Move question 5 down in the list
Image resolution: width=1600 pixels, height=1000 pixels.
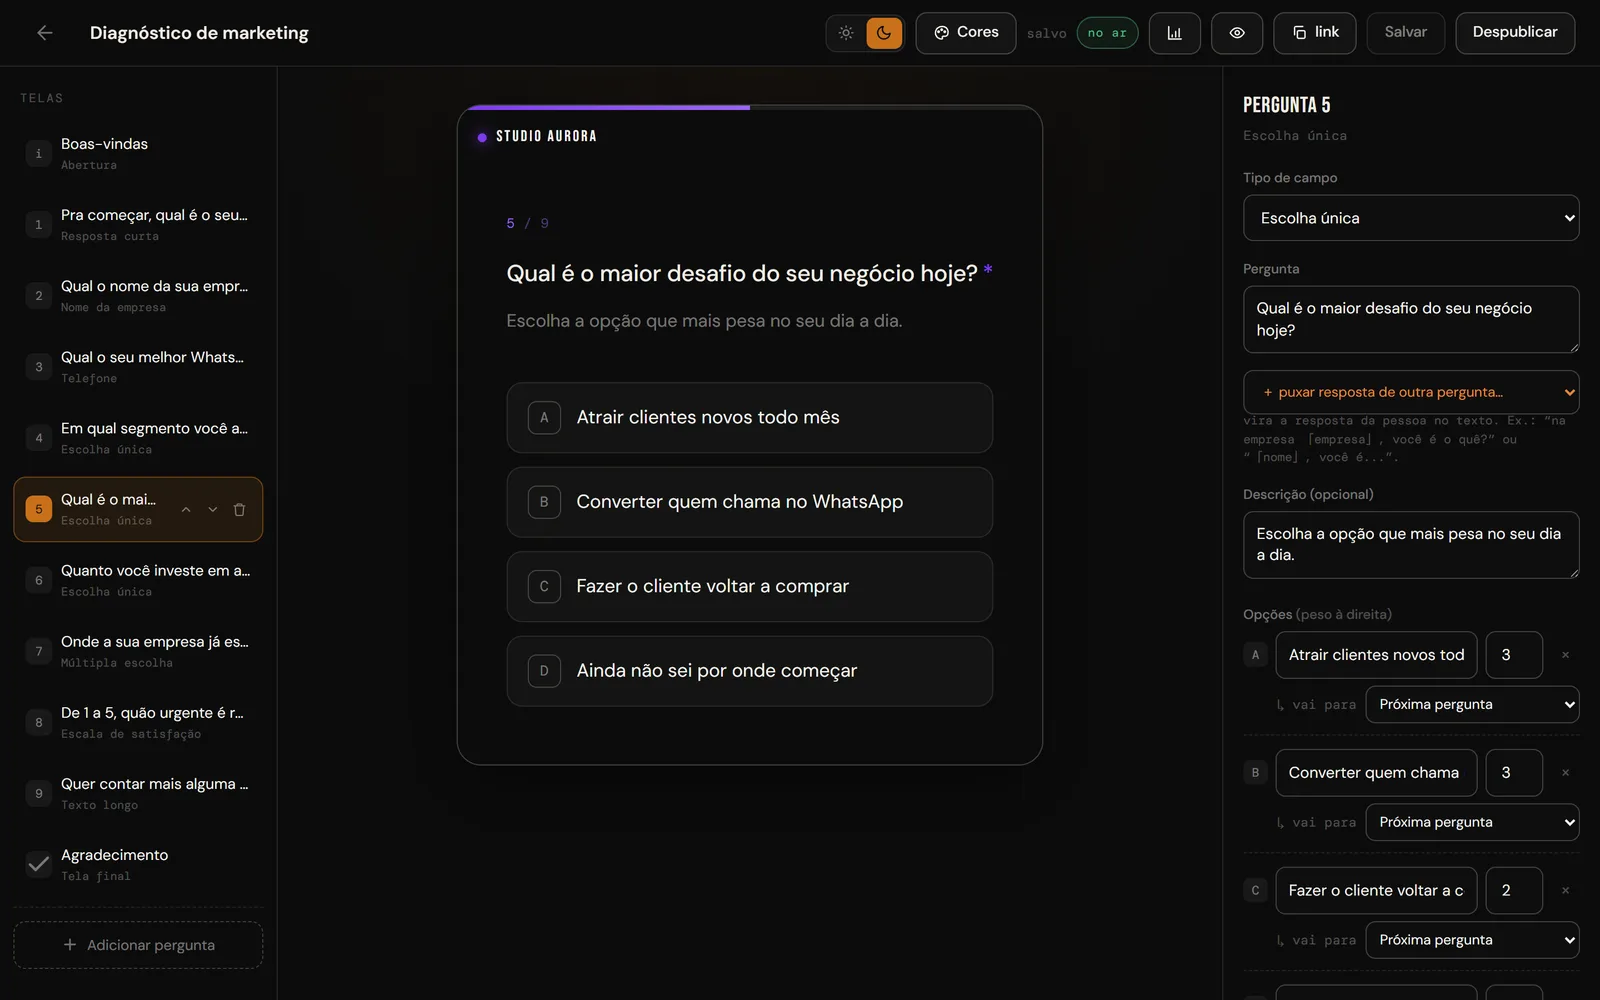point(213,510)
